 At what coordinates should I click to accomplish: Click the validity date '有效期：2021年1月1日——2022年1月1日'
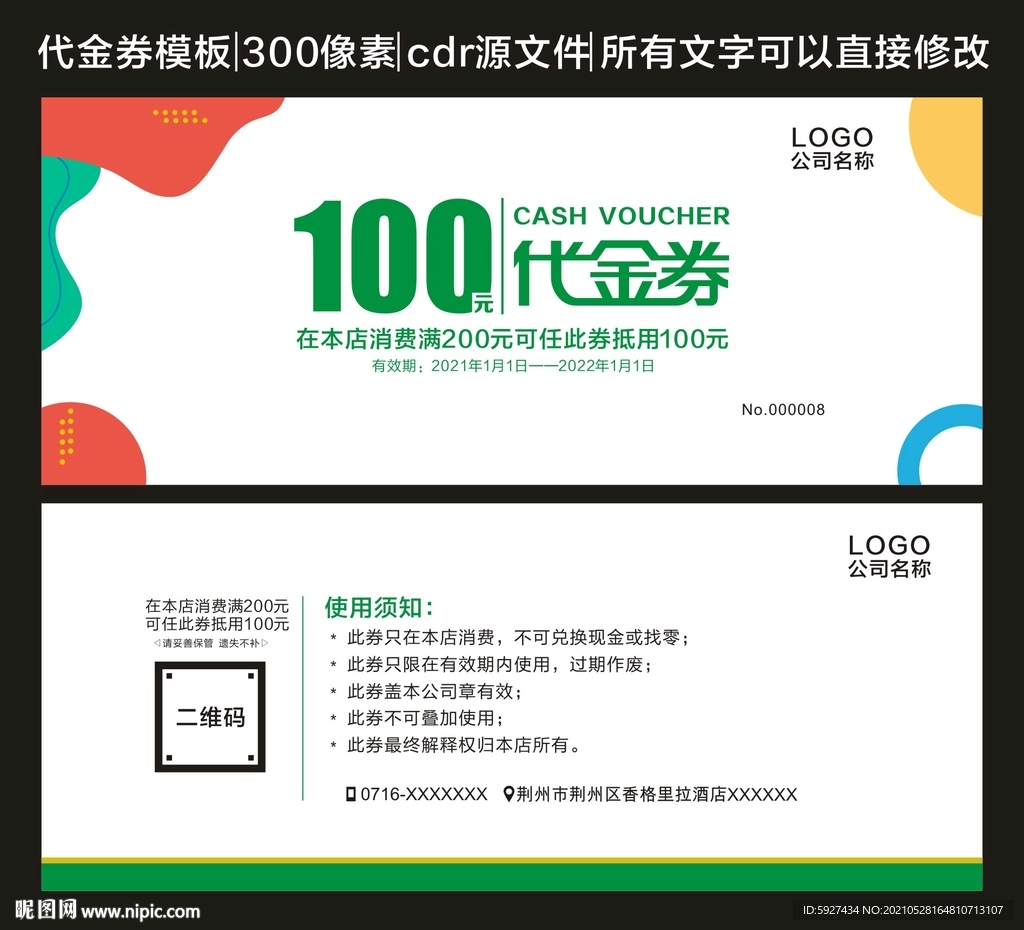[x=513, y=366]
